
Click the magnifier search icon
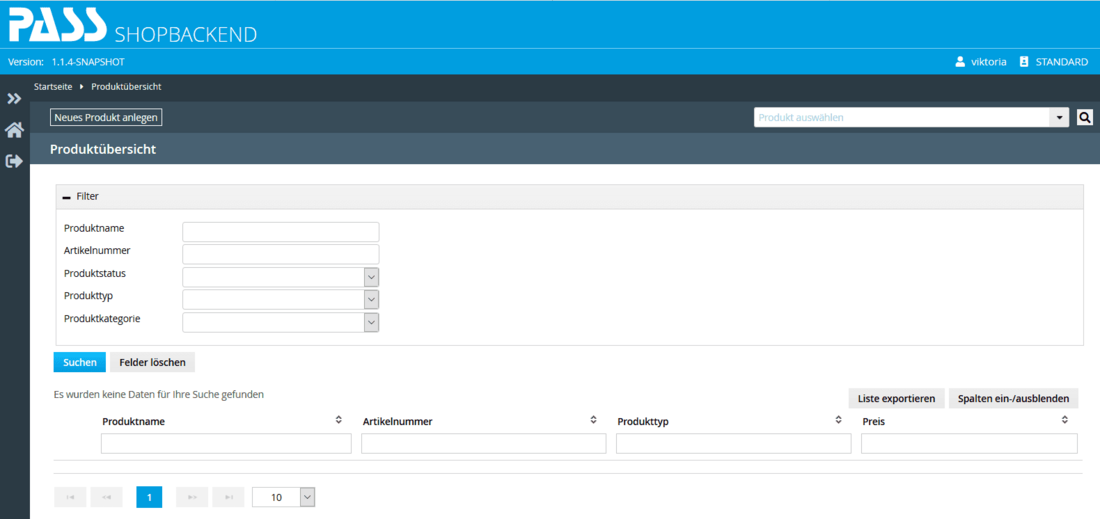click(1085, 118)
